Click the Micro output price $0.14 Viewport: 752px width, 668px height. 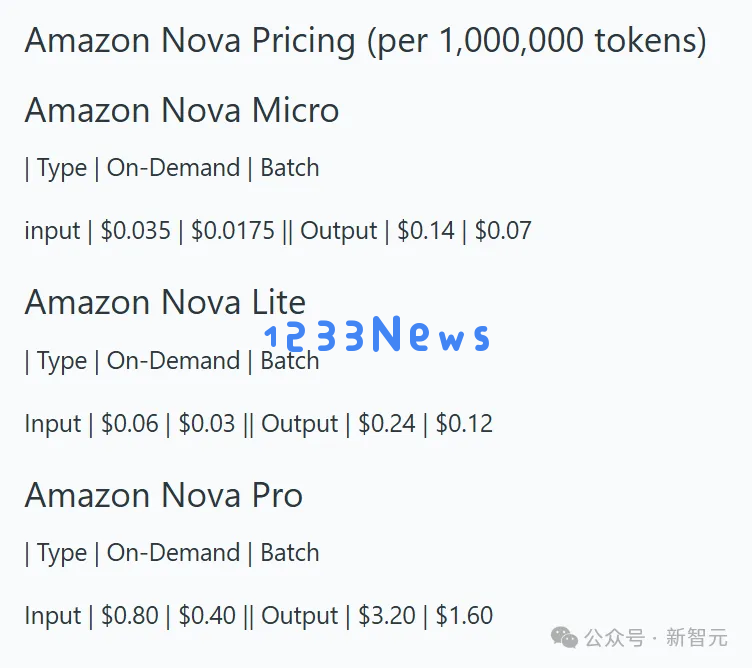pos(426,231)
